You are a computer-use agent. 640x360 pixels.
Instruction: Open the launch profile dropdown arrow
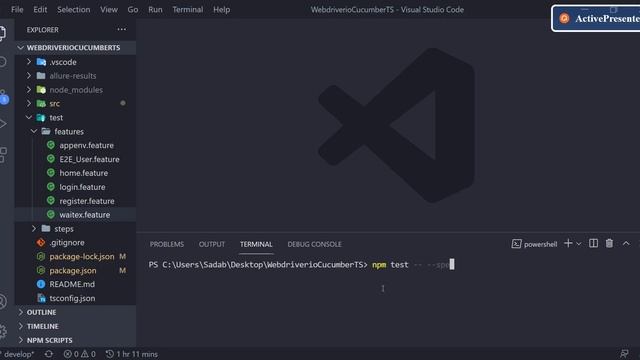coord(579,244)
